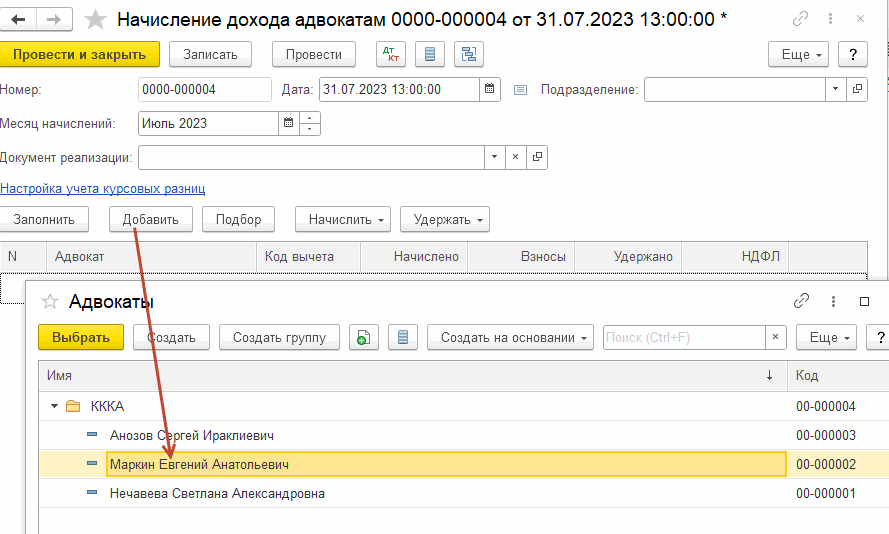The height and width of the screenshot is (534, 889).
Task: Click in the Поиск search field
Action: [684, 338]
